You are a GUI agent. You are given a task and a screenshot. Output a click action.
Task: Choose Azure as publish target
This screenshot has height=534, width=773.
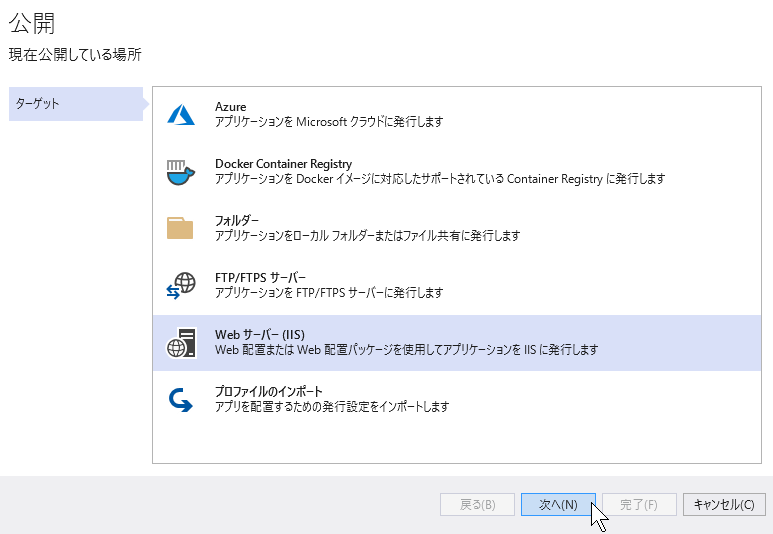tap(457, 114)
